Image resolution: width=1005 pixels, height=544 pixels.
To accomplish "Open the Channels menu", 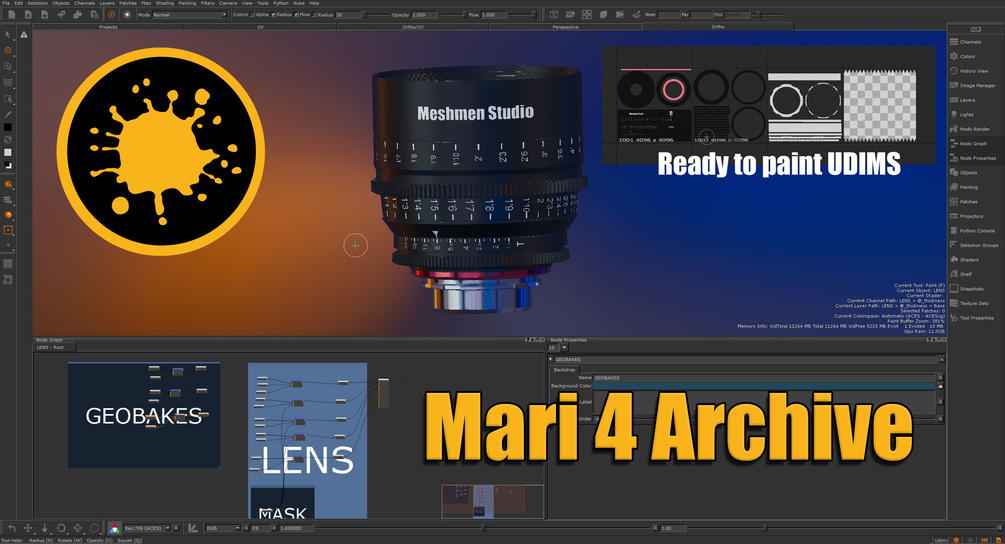I will click(84, 3).
